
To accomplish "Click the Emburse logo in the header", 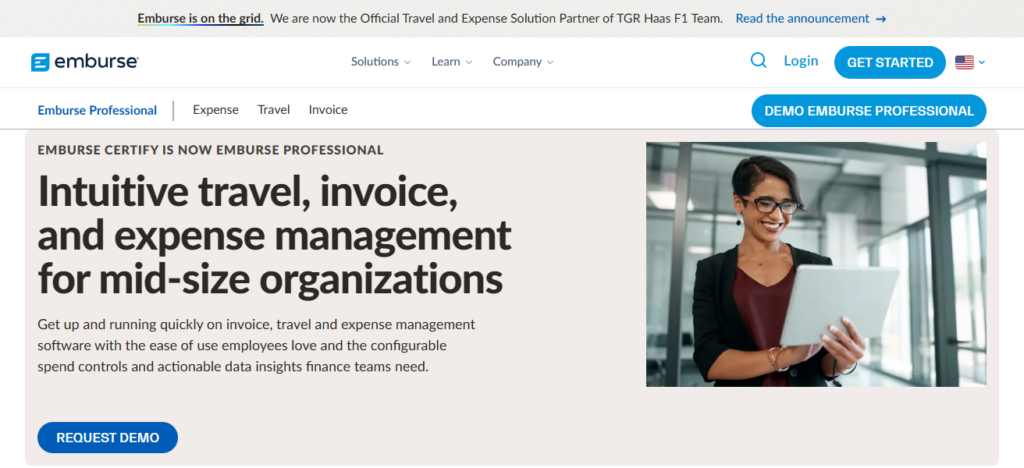I will point(84,62).
